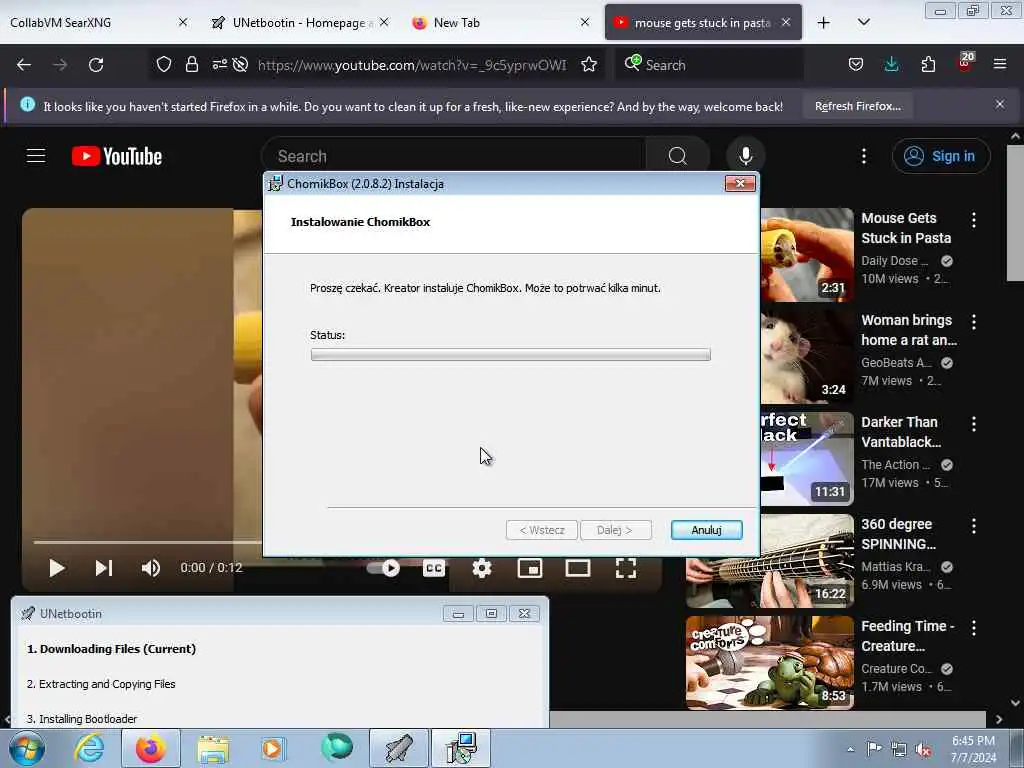
Task: Switch to theater mode
Action: click(577, 568)
